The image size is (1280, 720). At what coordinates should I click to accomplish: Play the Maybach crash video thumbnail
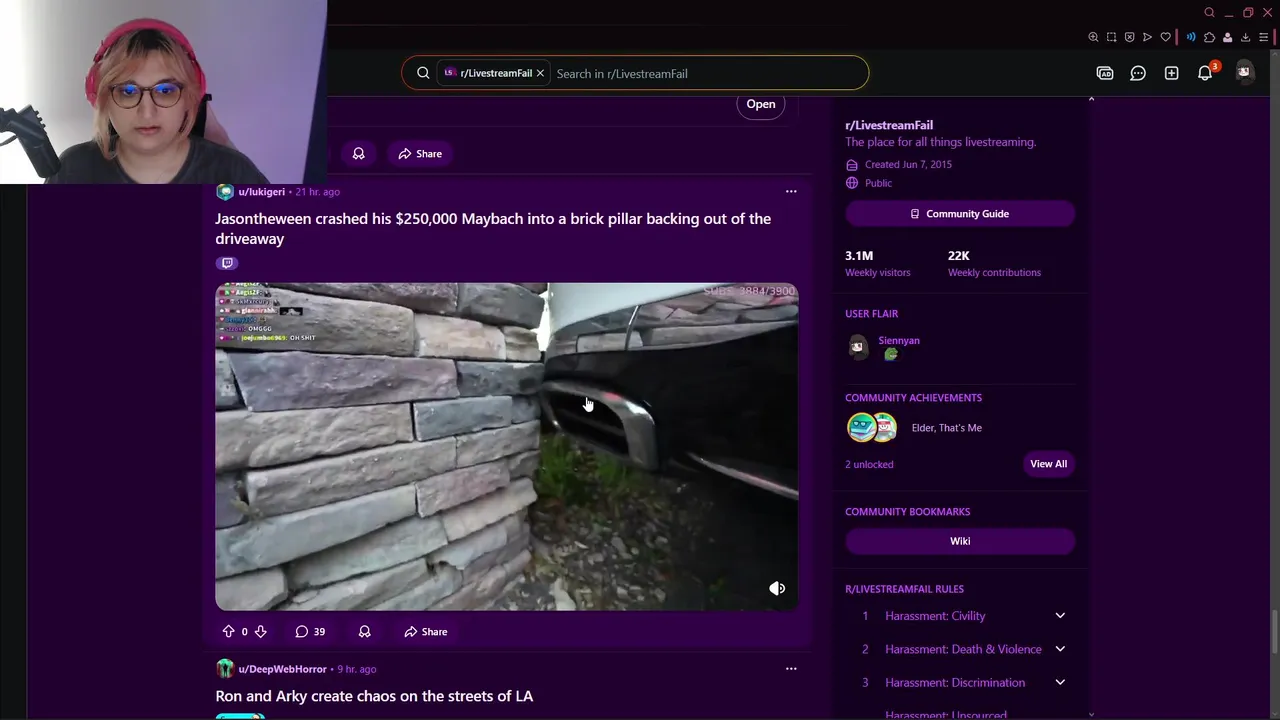point(506,446)
